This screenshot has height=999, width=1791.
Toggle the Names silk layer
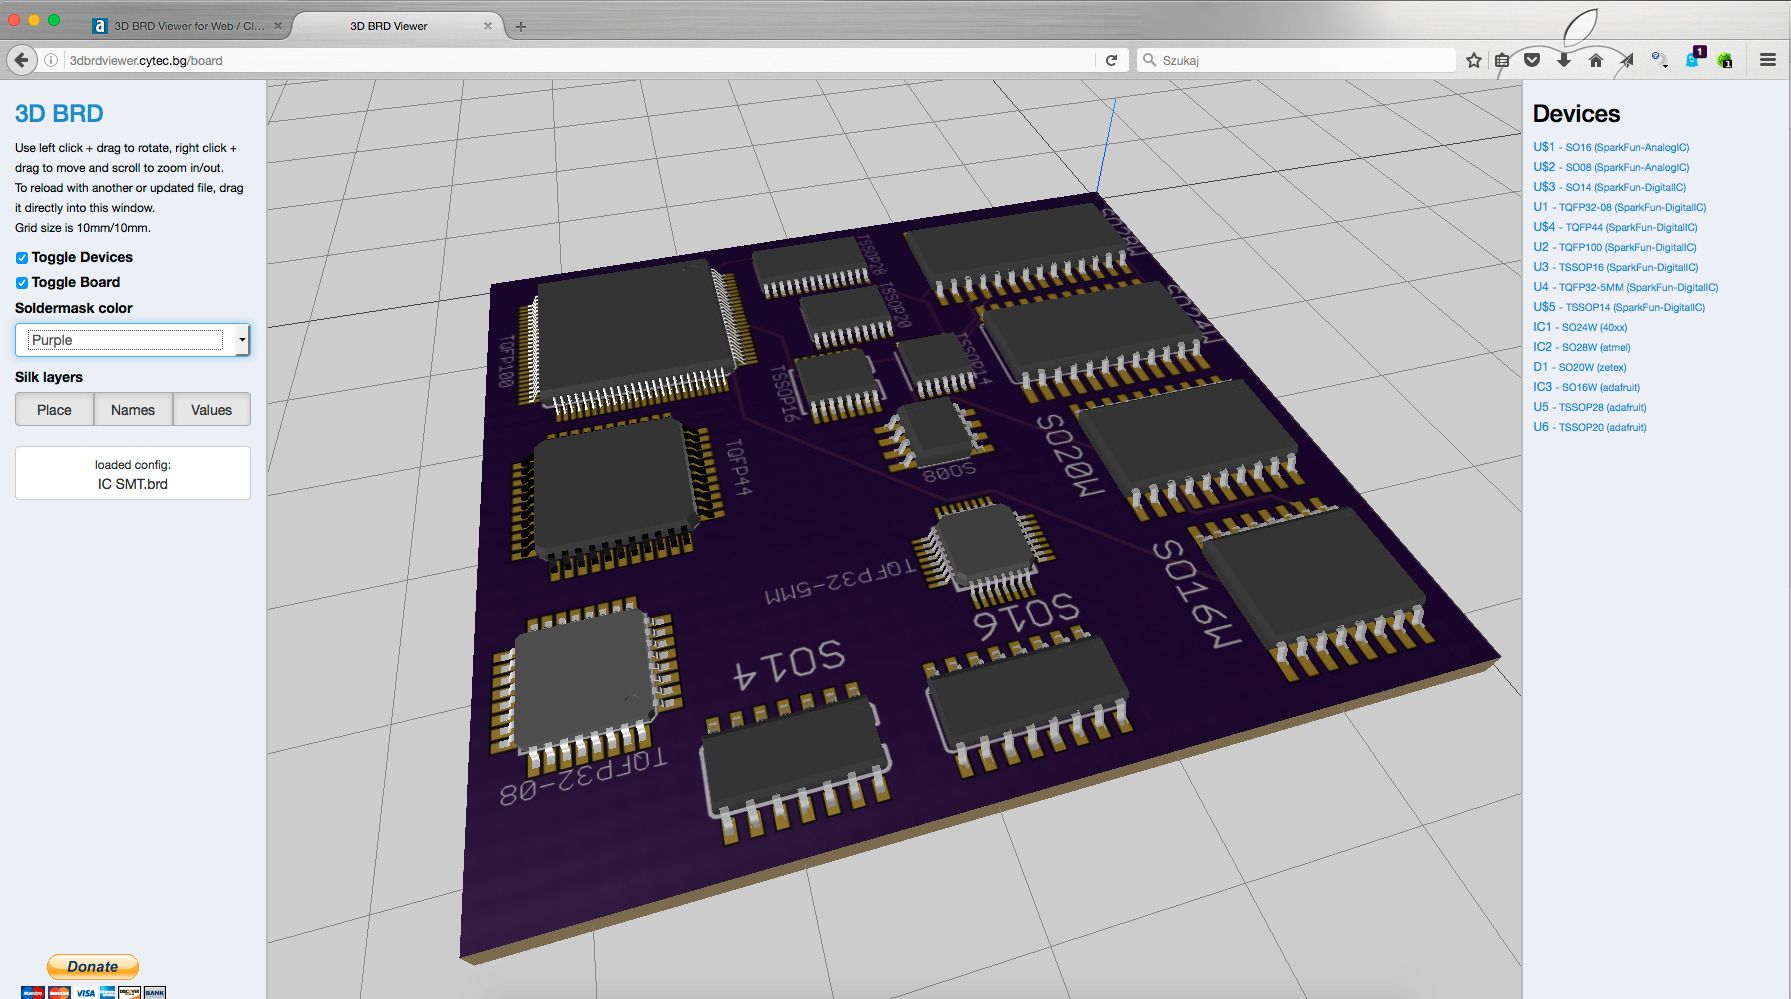[132, 409]
